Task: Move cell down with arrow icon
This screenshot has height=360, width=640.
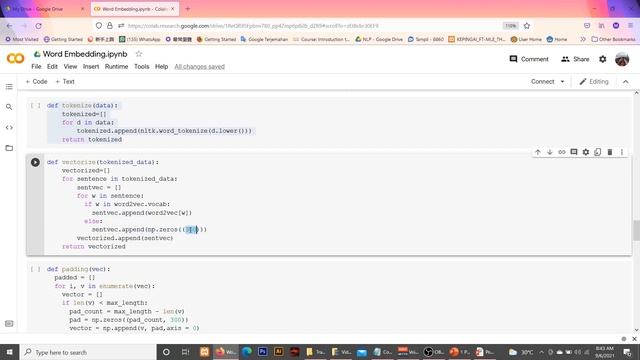Action: coord(550,152)
